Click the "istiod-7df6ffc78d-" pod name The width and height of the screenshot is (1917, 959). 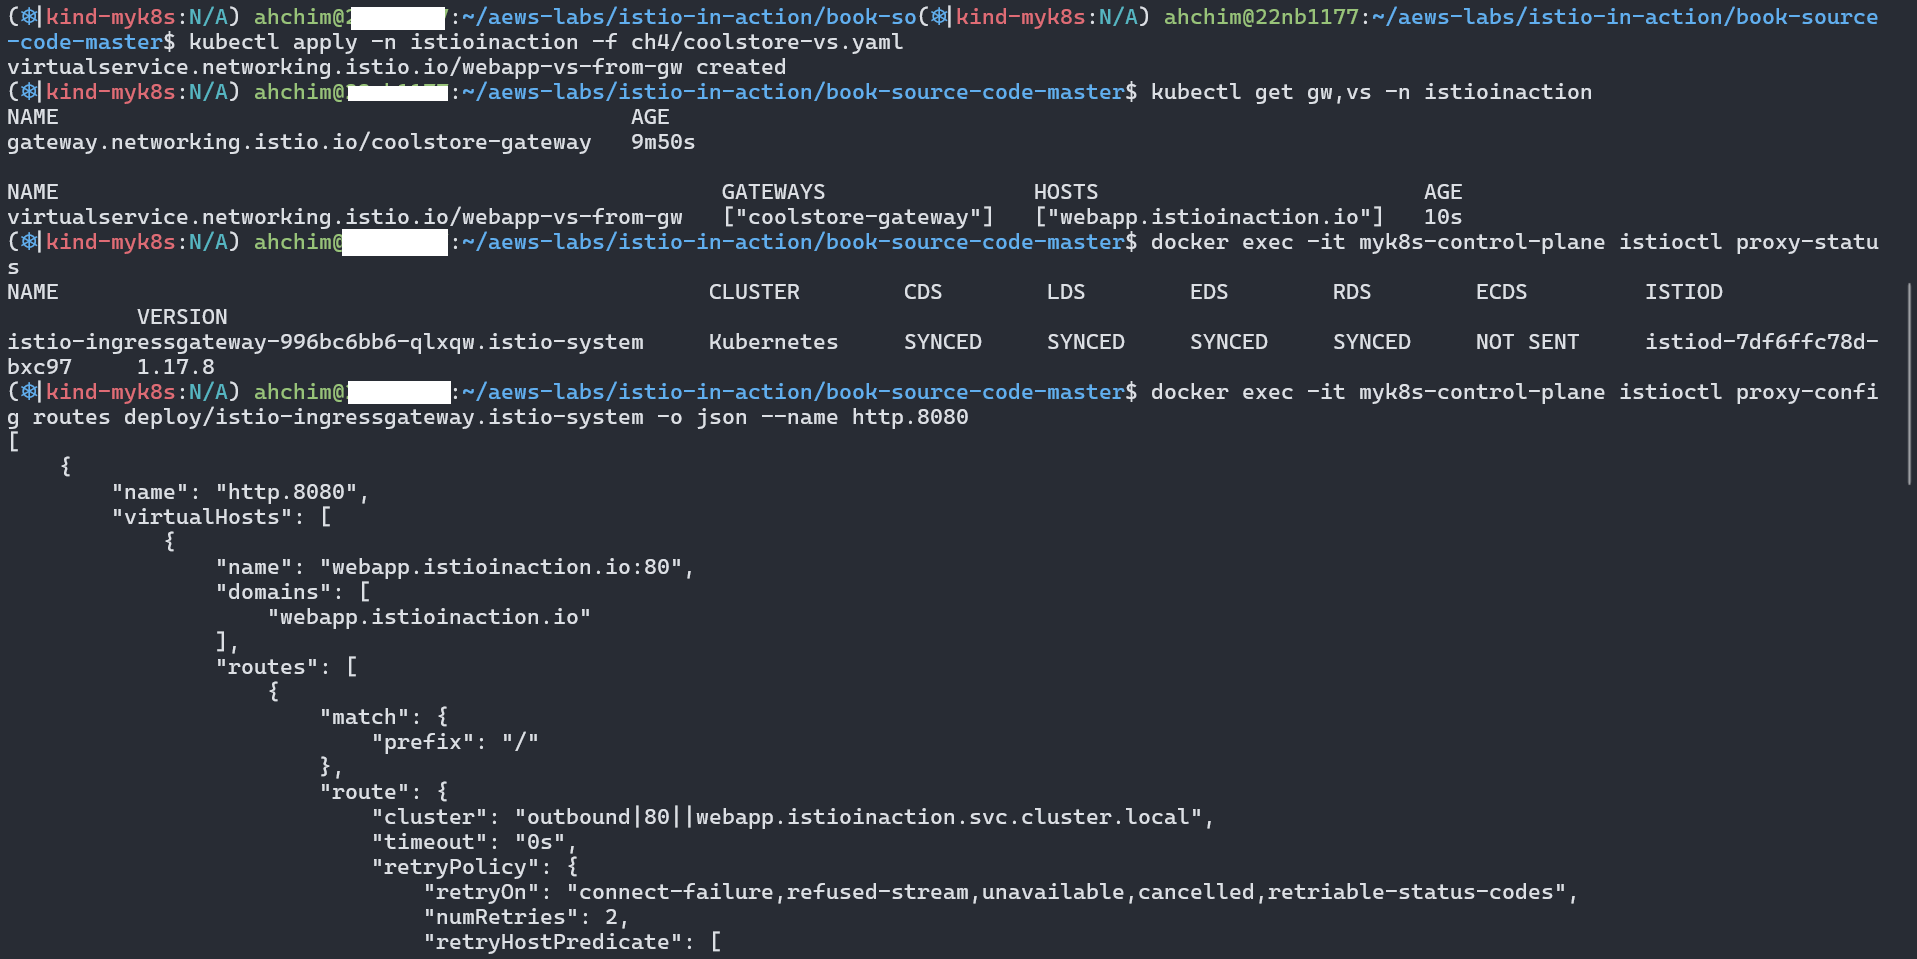click(1762, 342)
